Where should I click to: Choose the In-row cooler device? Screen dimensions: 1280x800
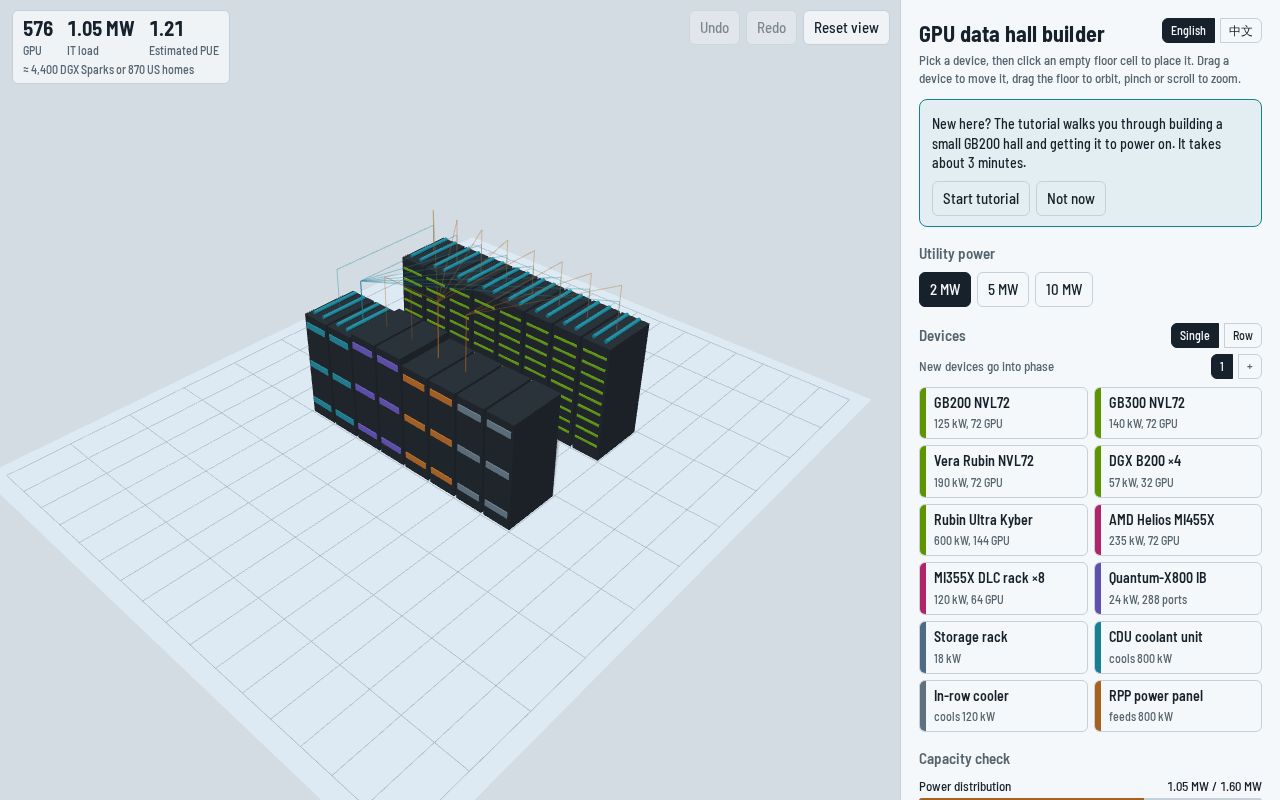point(1003,706)
